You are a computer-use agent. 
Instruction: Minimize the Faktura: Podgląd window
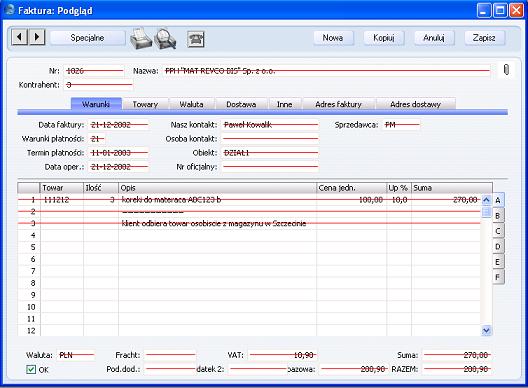(484, 10)
